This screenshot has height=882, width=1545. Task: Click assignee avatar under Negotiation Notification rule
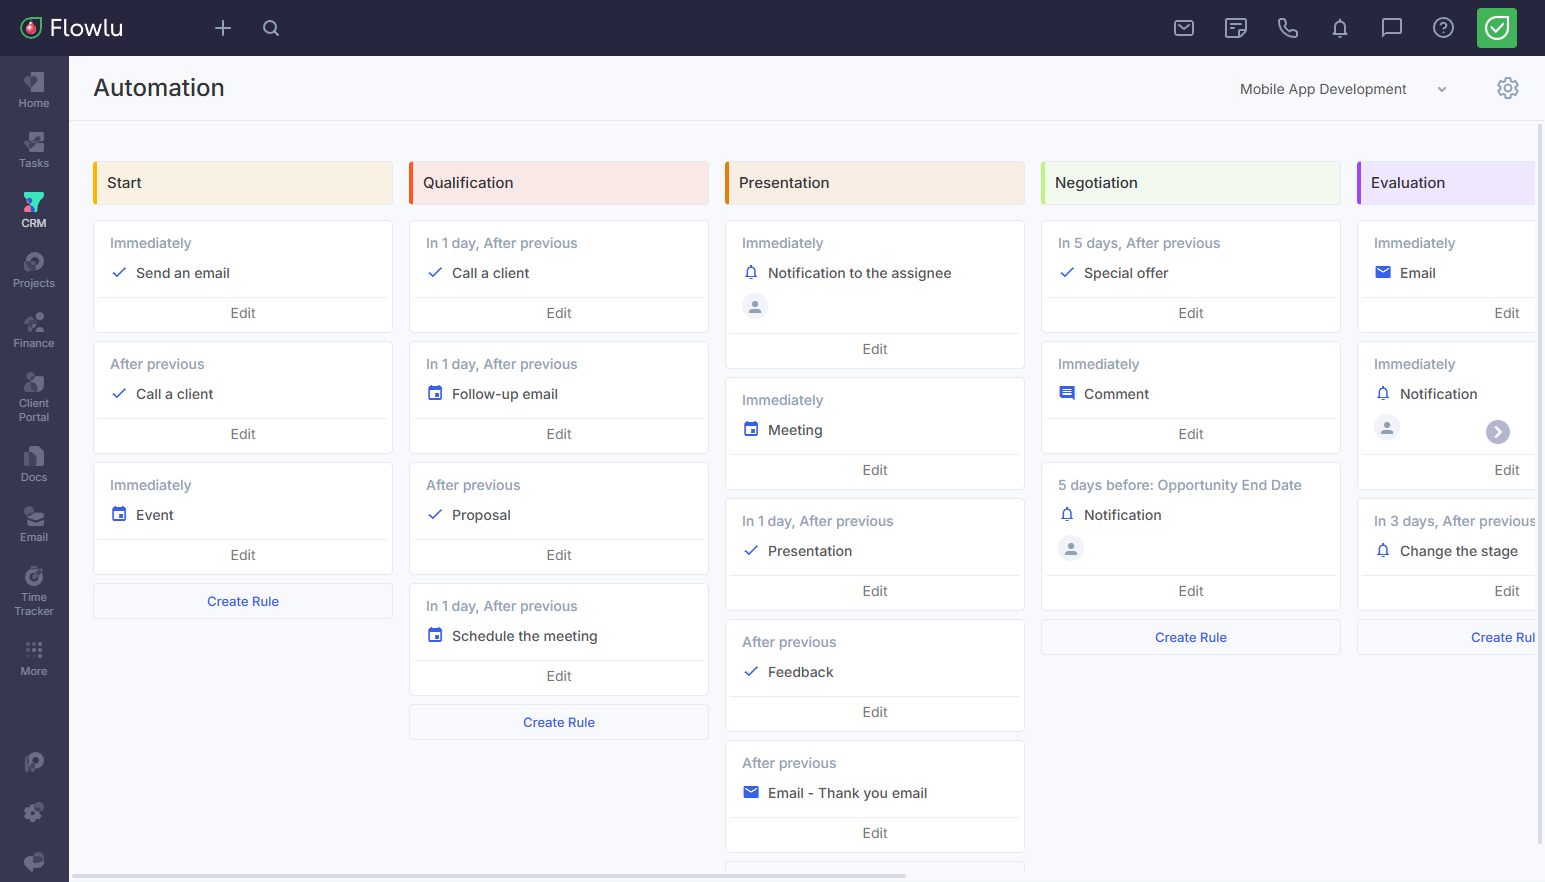tap(1071, 548)
